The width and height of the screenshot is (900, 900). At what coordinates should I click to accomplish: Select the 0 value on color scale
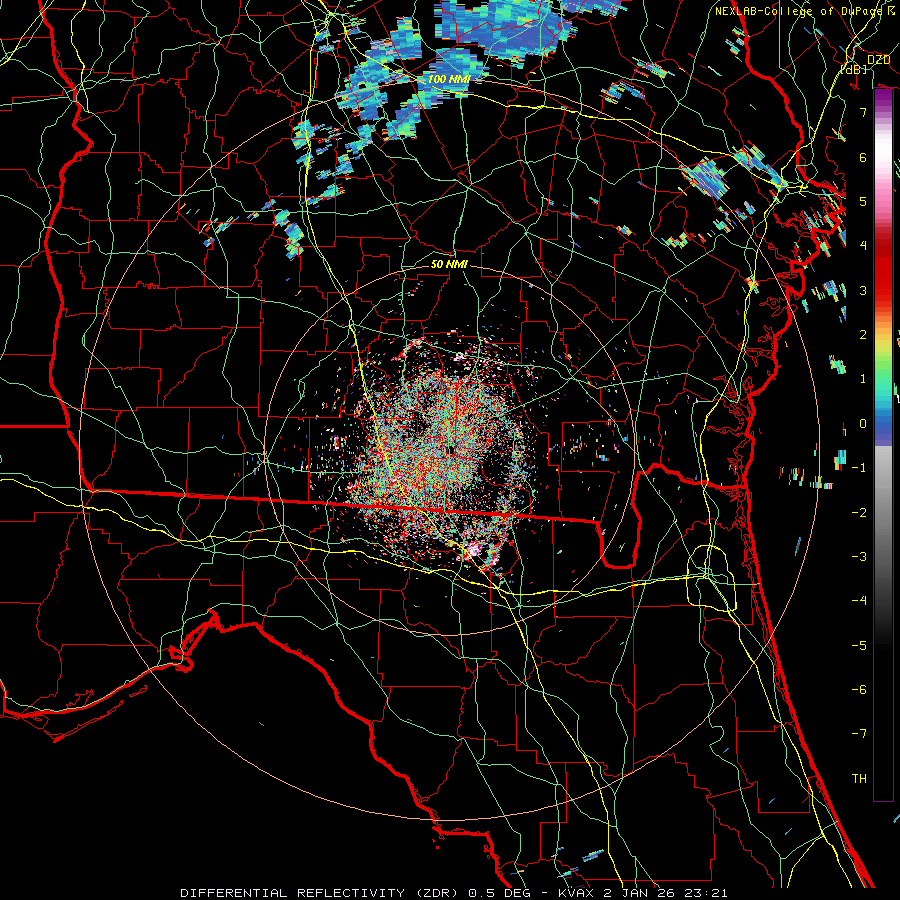[863, 423]
